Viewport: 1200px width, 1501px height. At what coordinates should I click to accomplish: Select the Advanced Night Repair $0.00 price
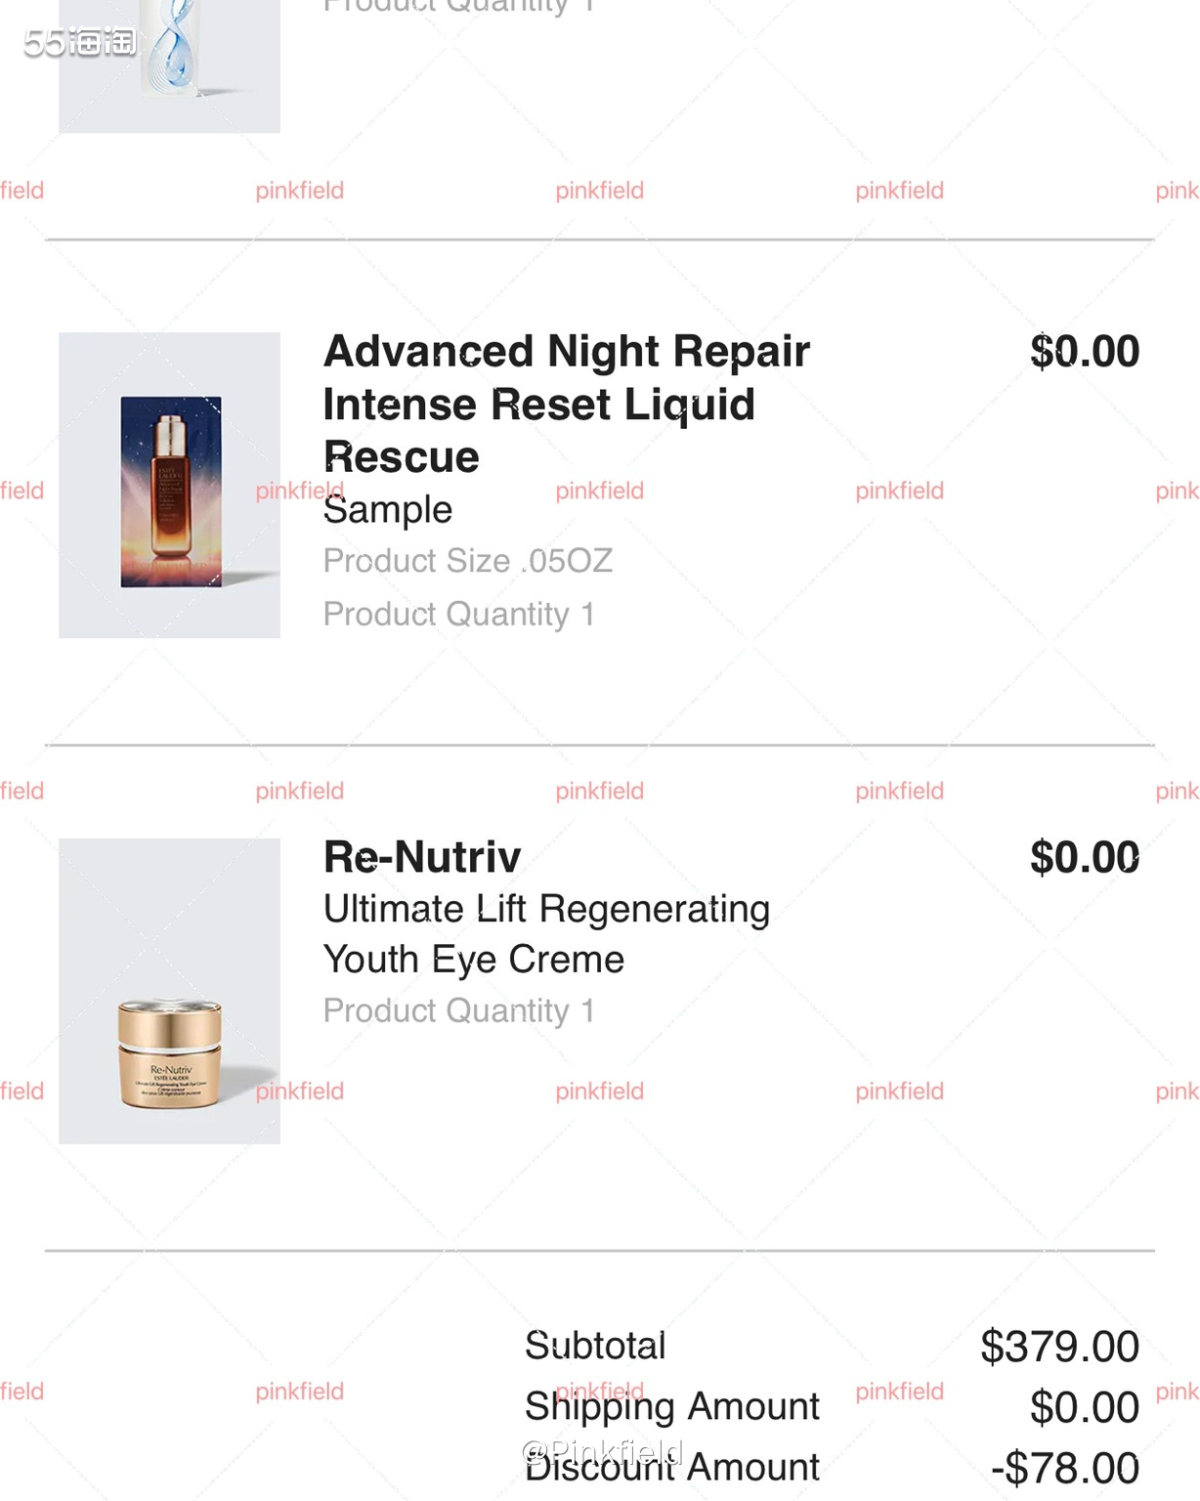(1084, 352)
